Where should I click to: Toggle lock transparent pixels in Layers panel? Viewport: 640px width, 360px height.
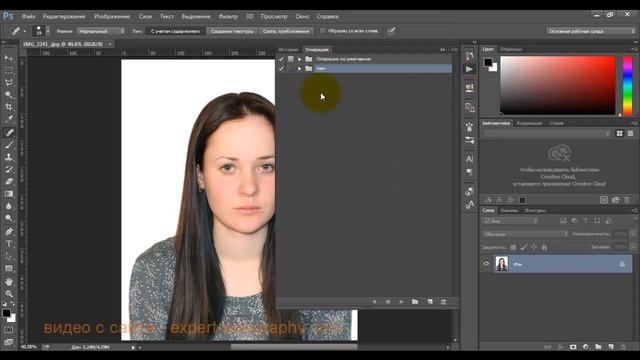click(513, 247)
